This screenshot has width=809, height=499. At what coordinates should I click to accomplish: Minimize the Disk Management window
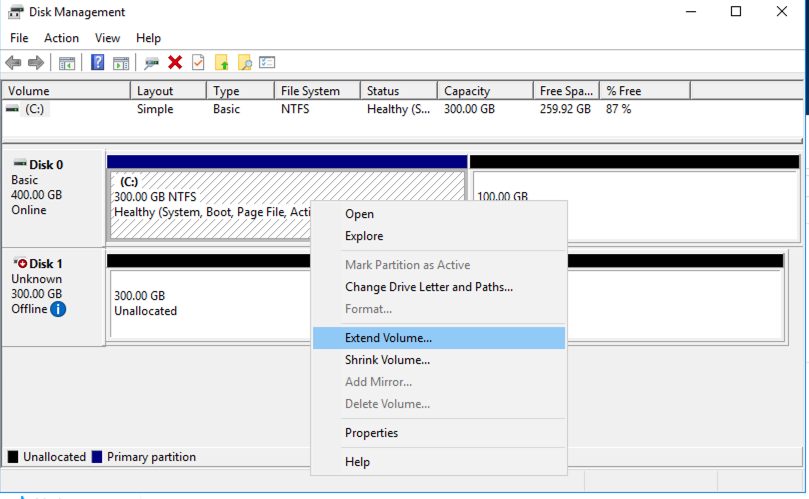tap(691, 11)
